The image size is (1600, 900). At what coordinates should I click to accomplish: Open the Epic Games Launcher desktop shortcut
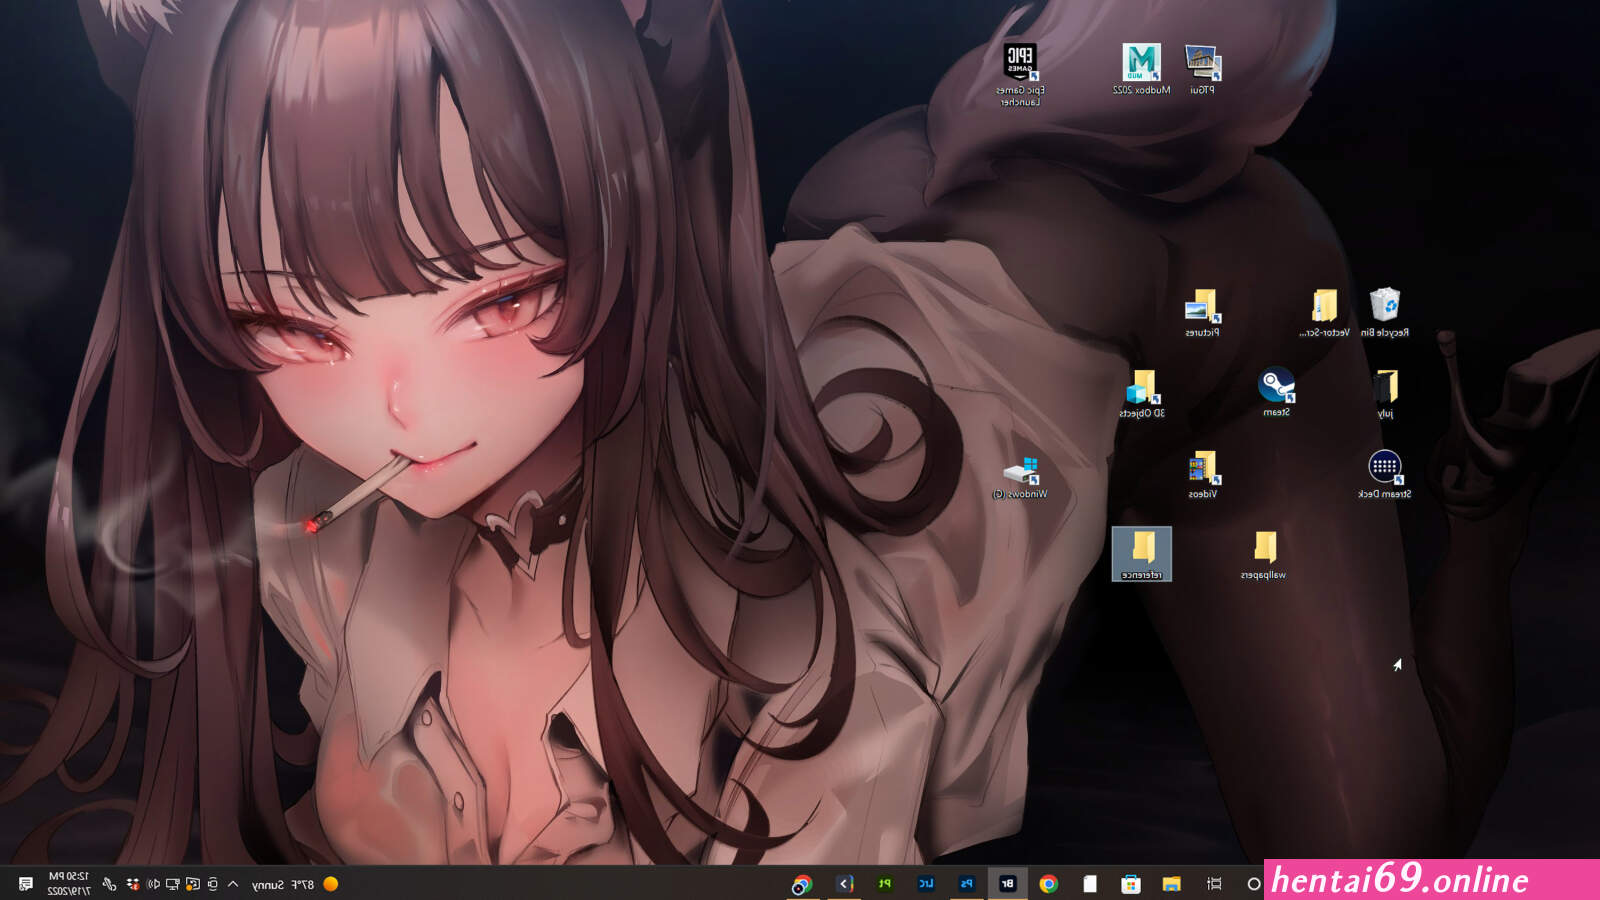click(1020, 73)
